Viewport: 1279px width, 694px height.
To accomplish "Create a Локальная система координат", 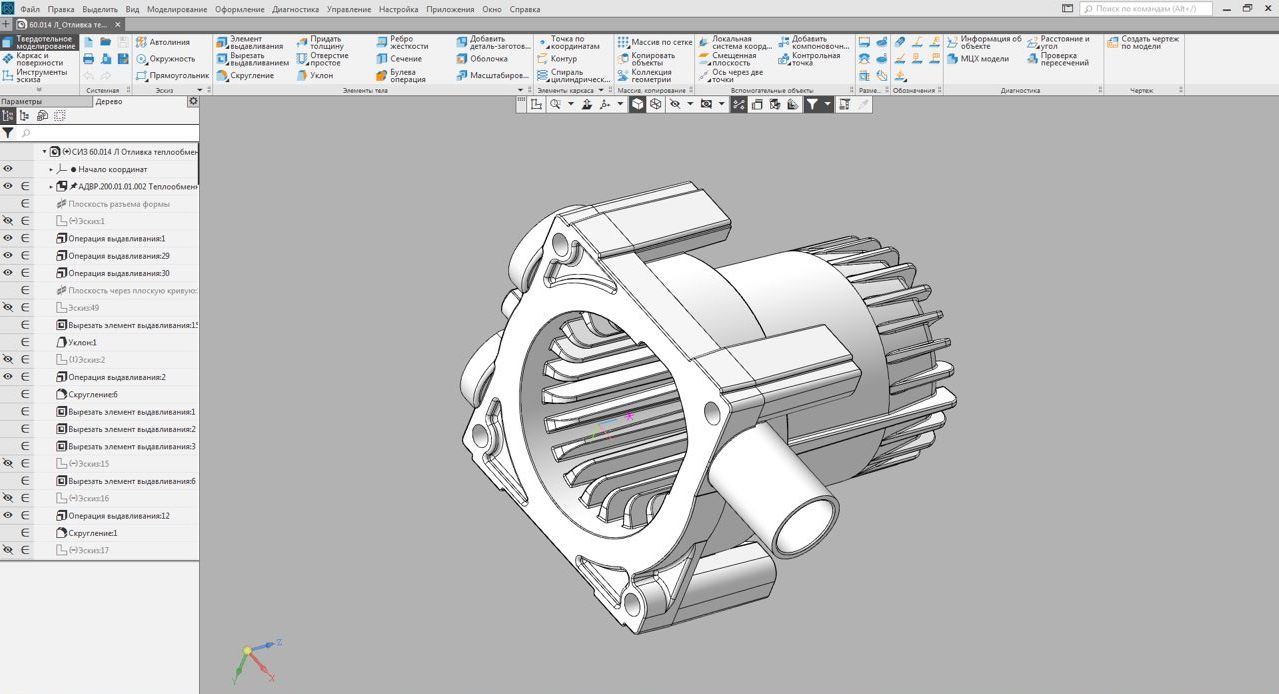I will (x=734, y=42).
